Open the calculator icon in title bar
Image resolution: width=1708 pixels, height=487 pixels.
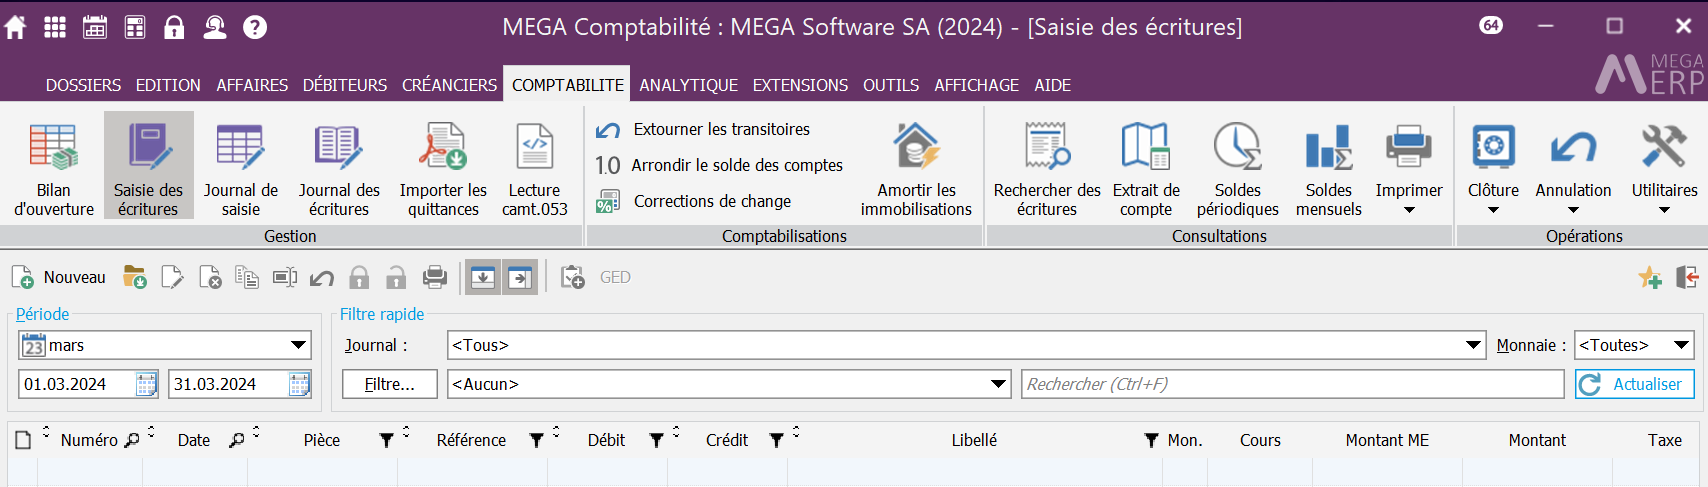click(x=135, y=27)
